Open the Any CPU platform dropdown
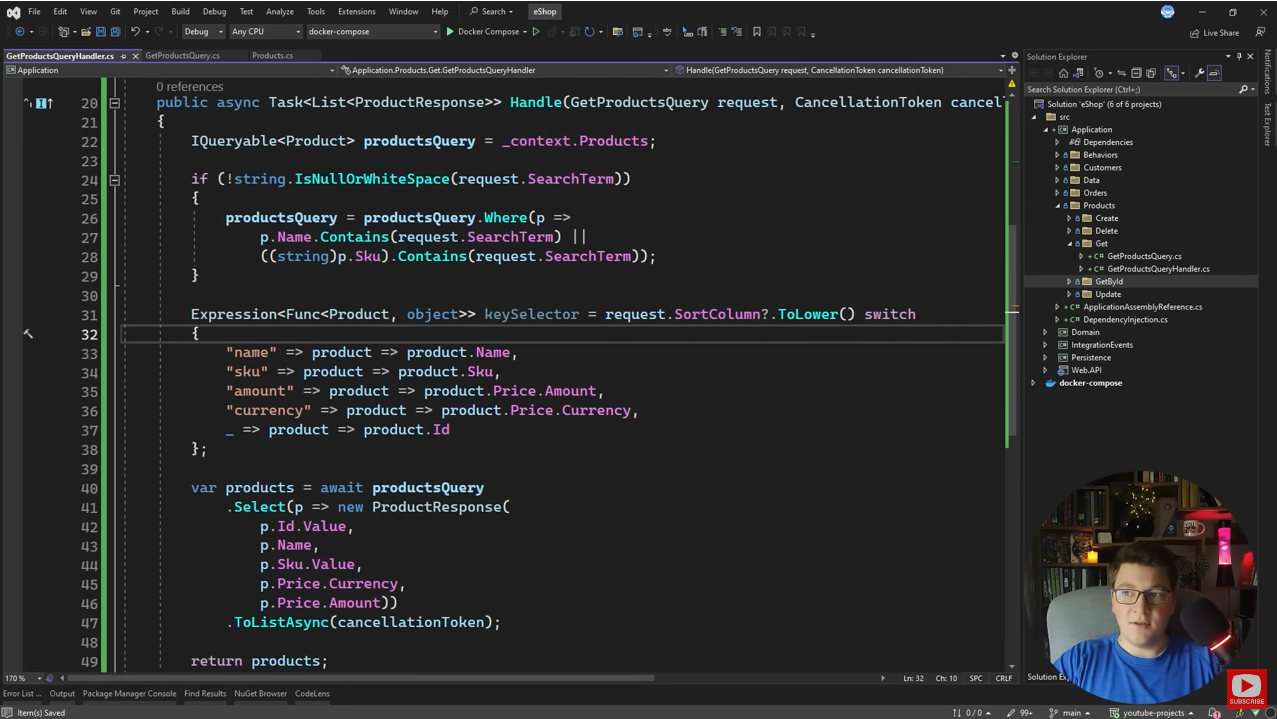 pyautogui.click(x=264, y=32)
